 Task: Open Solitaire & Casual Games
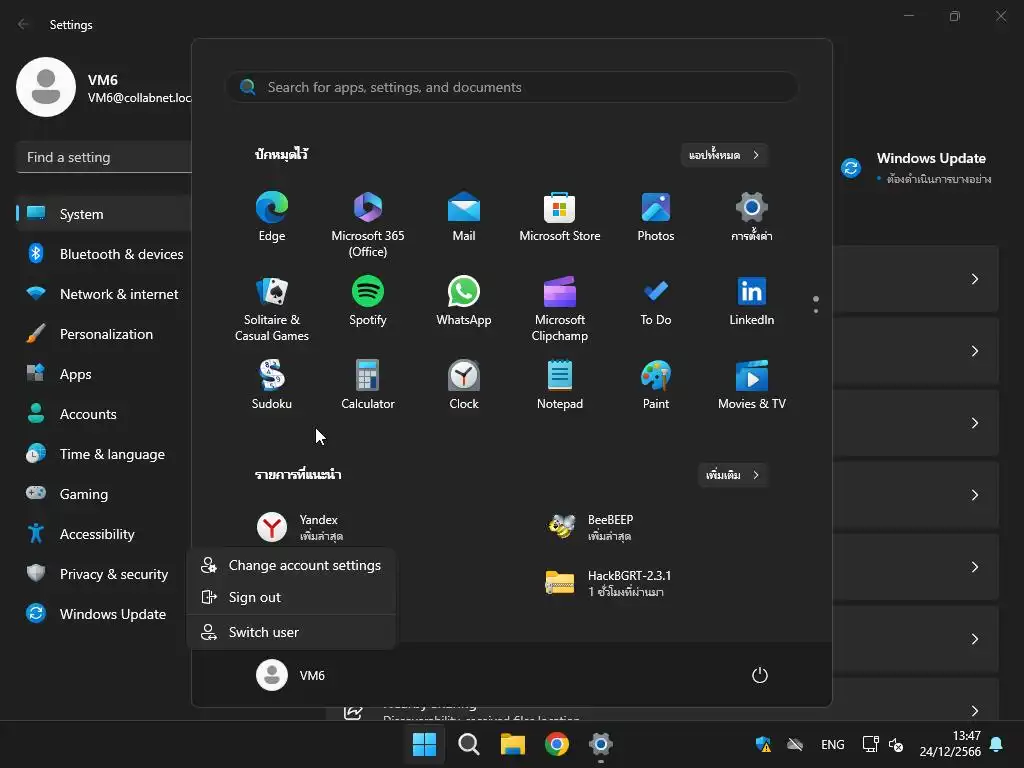(x=272, y=309)
